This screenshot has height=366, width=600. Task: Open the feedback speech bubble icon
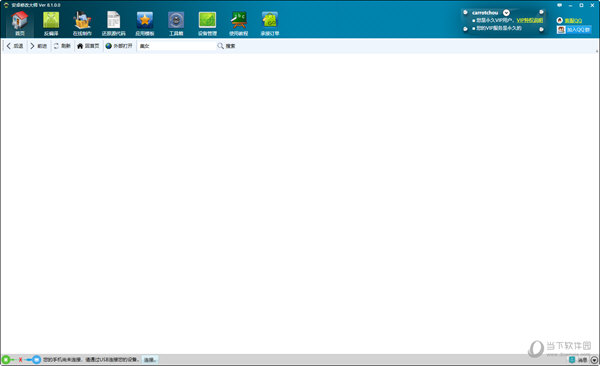pos(559,5)
